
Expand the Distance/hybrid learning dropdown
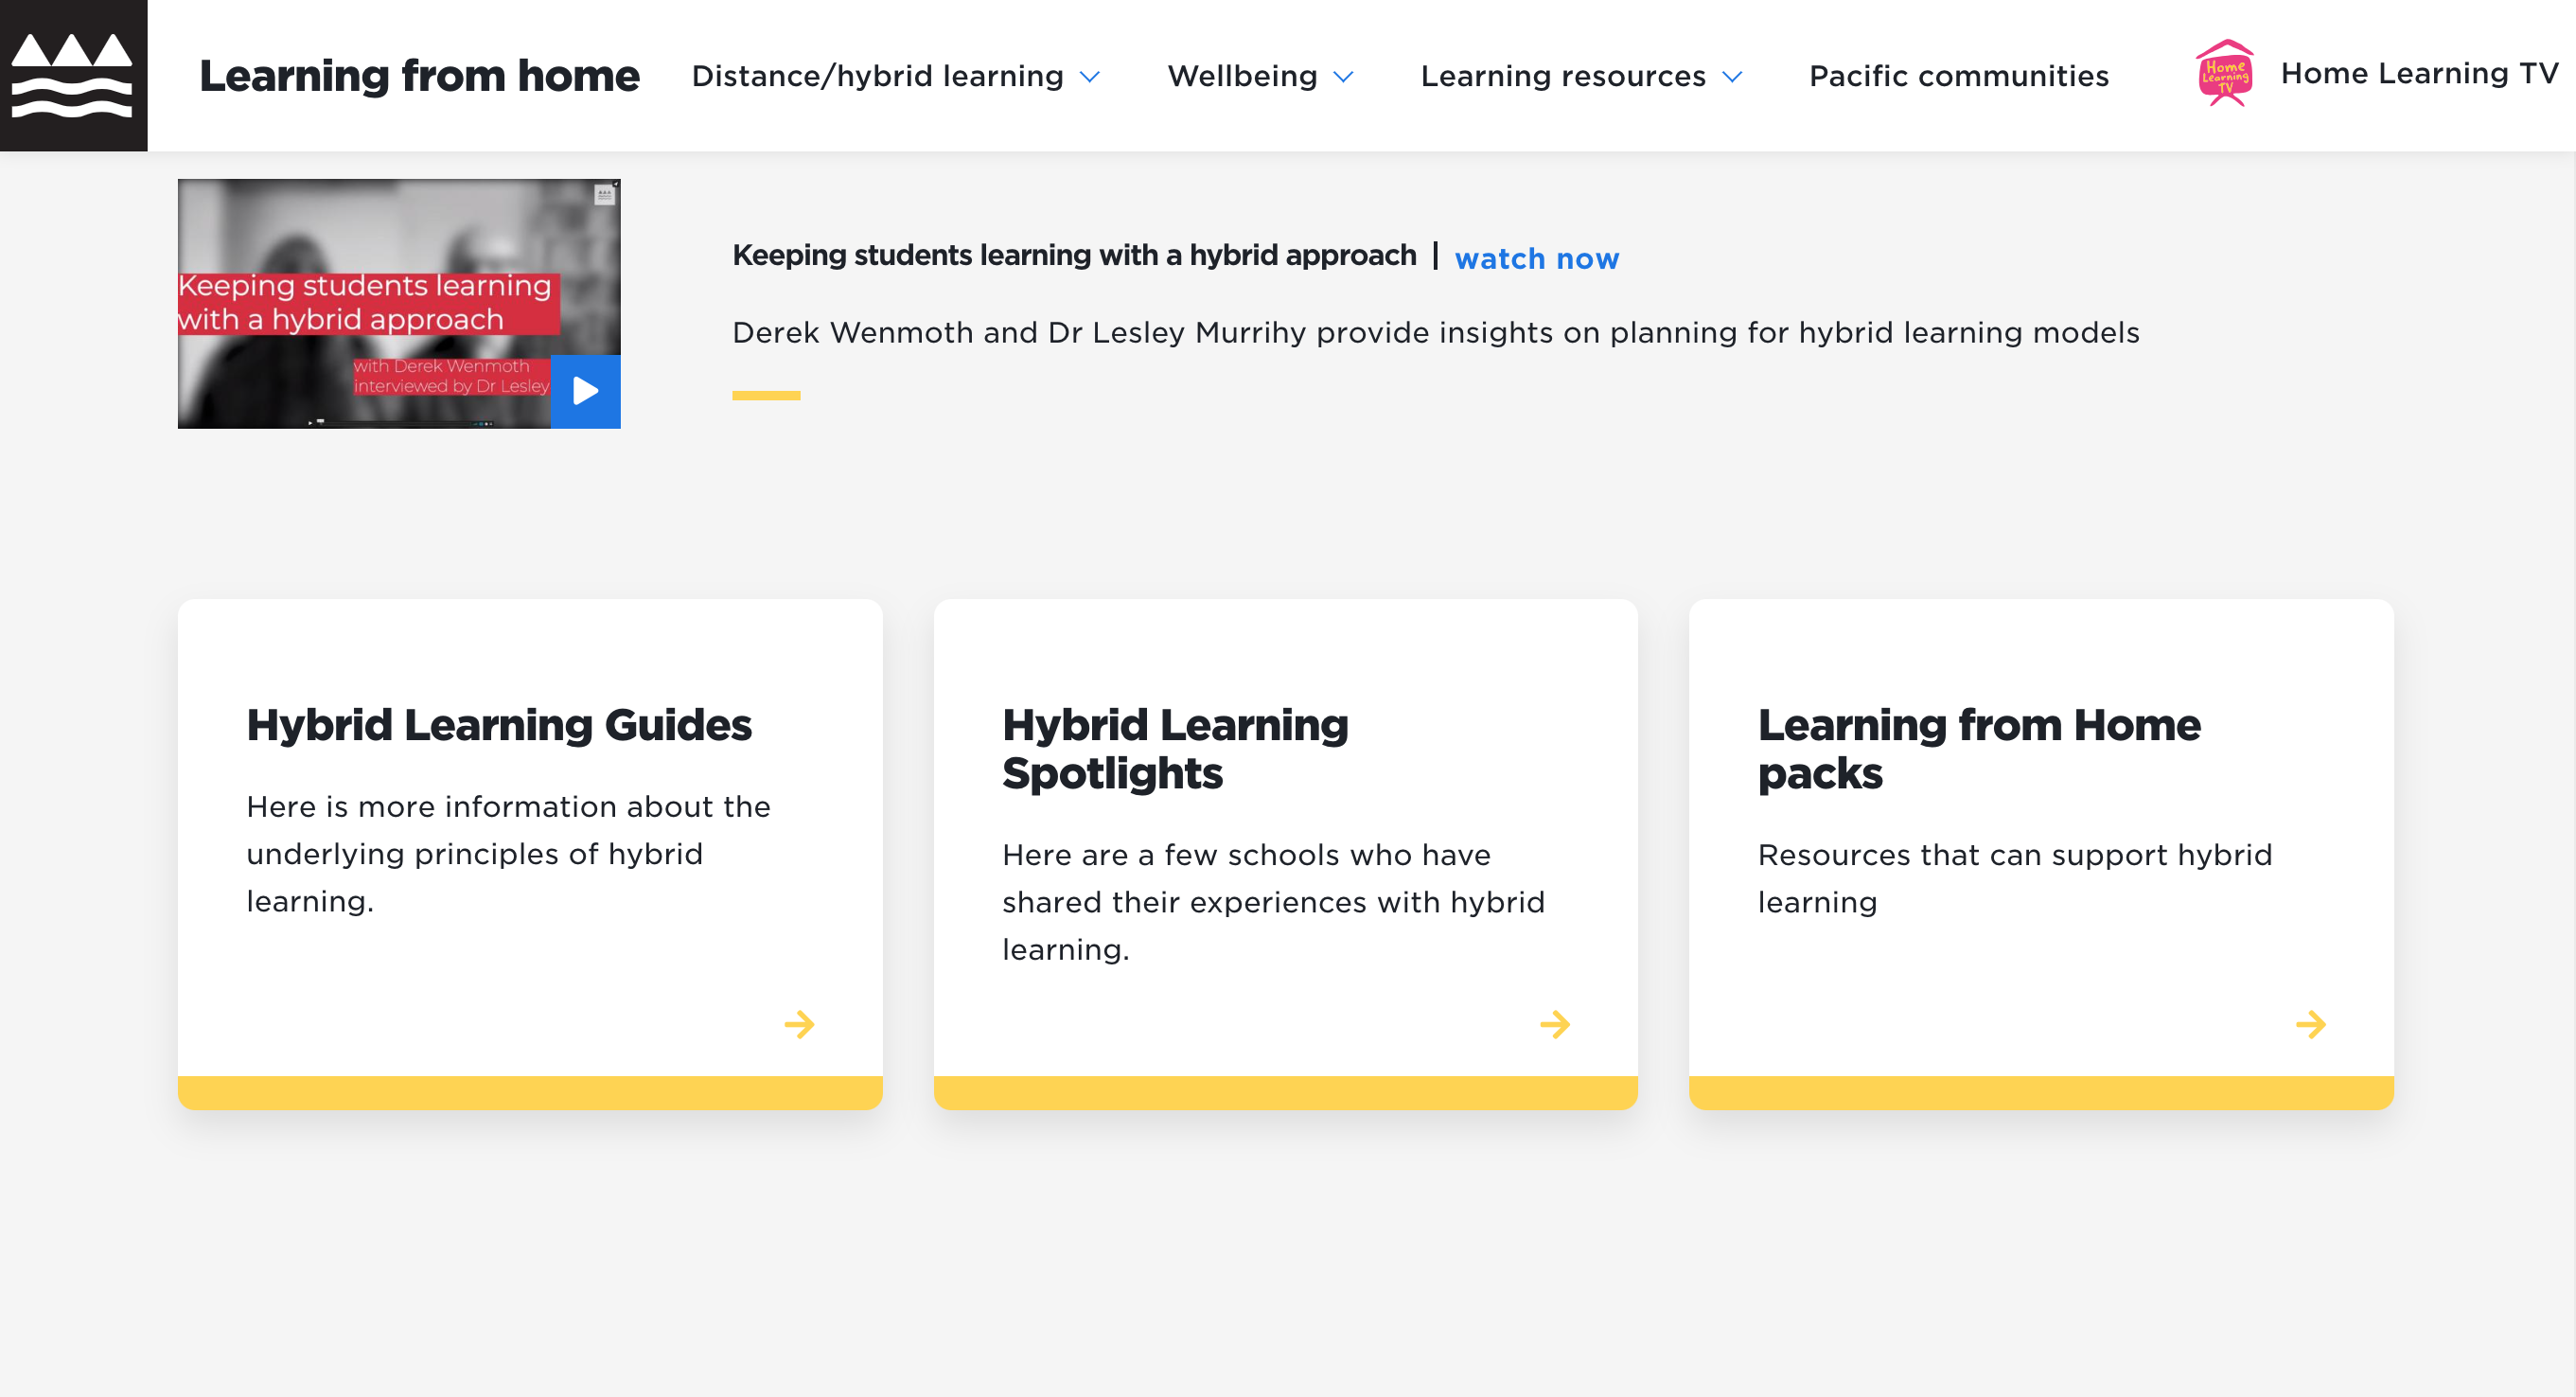click(1090, 77)
